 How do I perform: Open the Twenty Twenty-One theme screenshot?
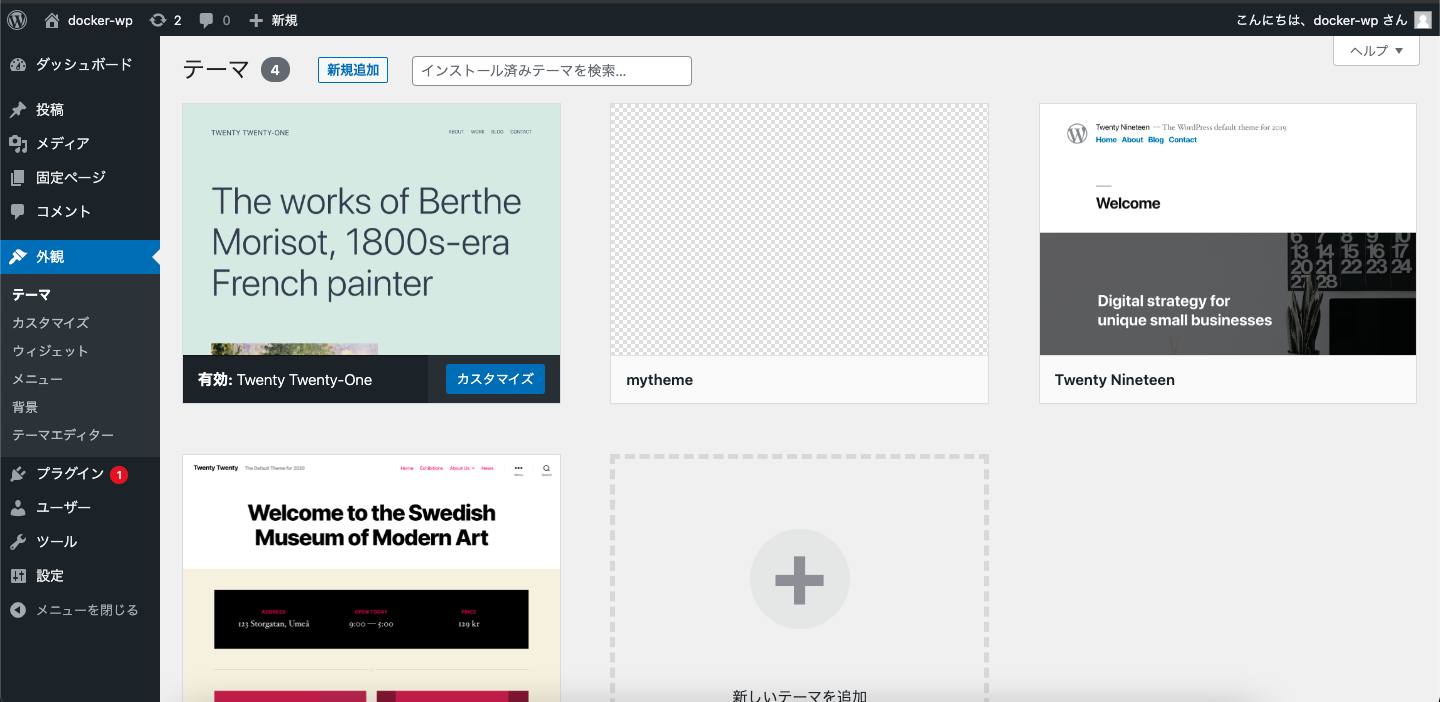click(371, 229)
